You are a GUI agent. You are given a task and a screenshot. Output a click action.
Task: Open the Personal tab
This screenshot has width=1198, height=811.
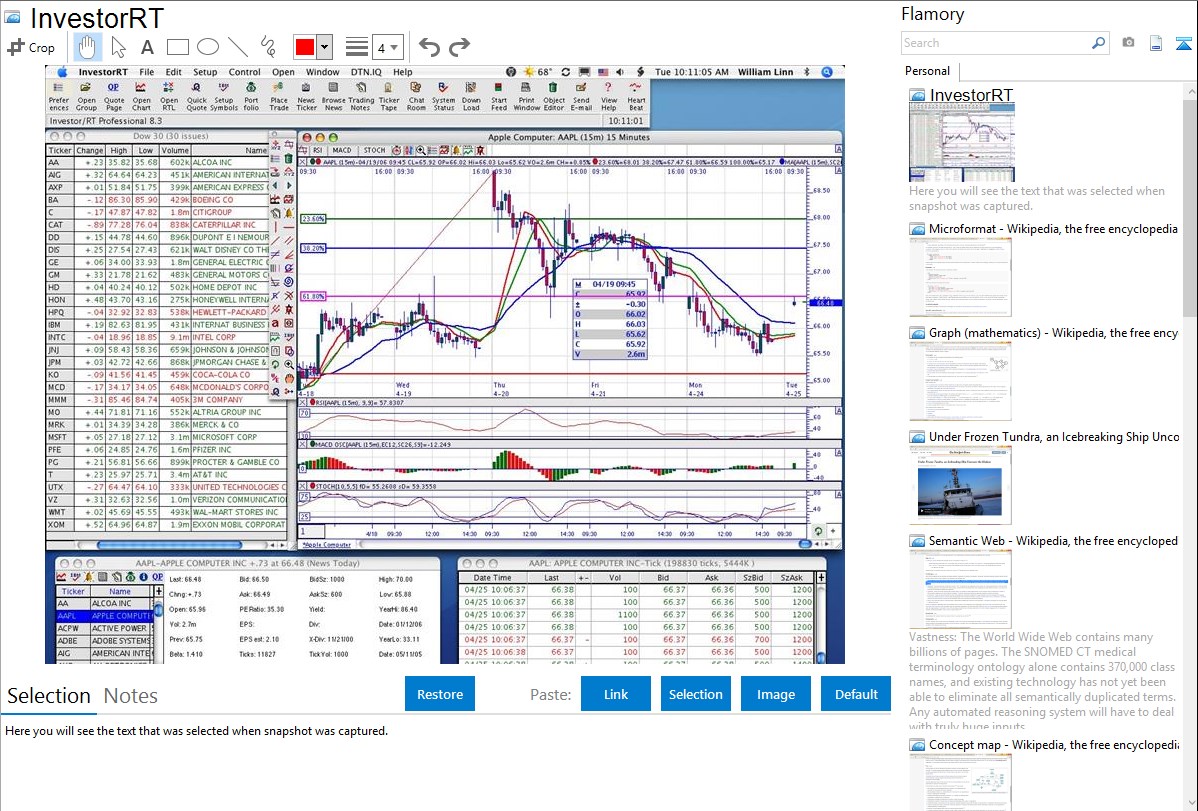coord(927,71)
